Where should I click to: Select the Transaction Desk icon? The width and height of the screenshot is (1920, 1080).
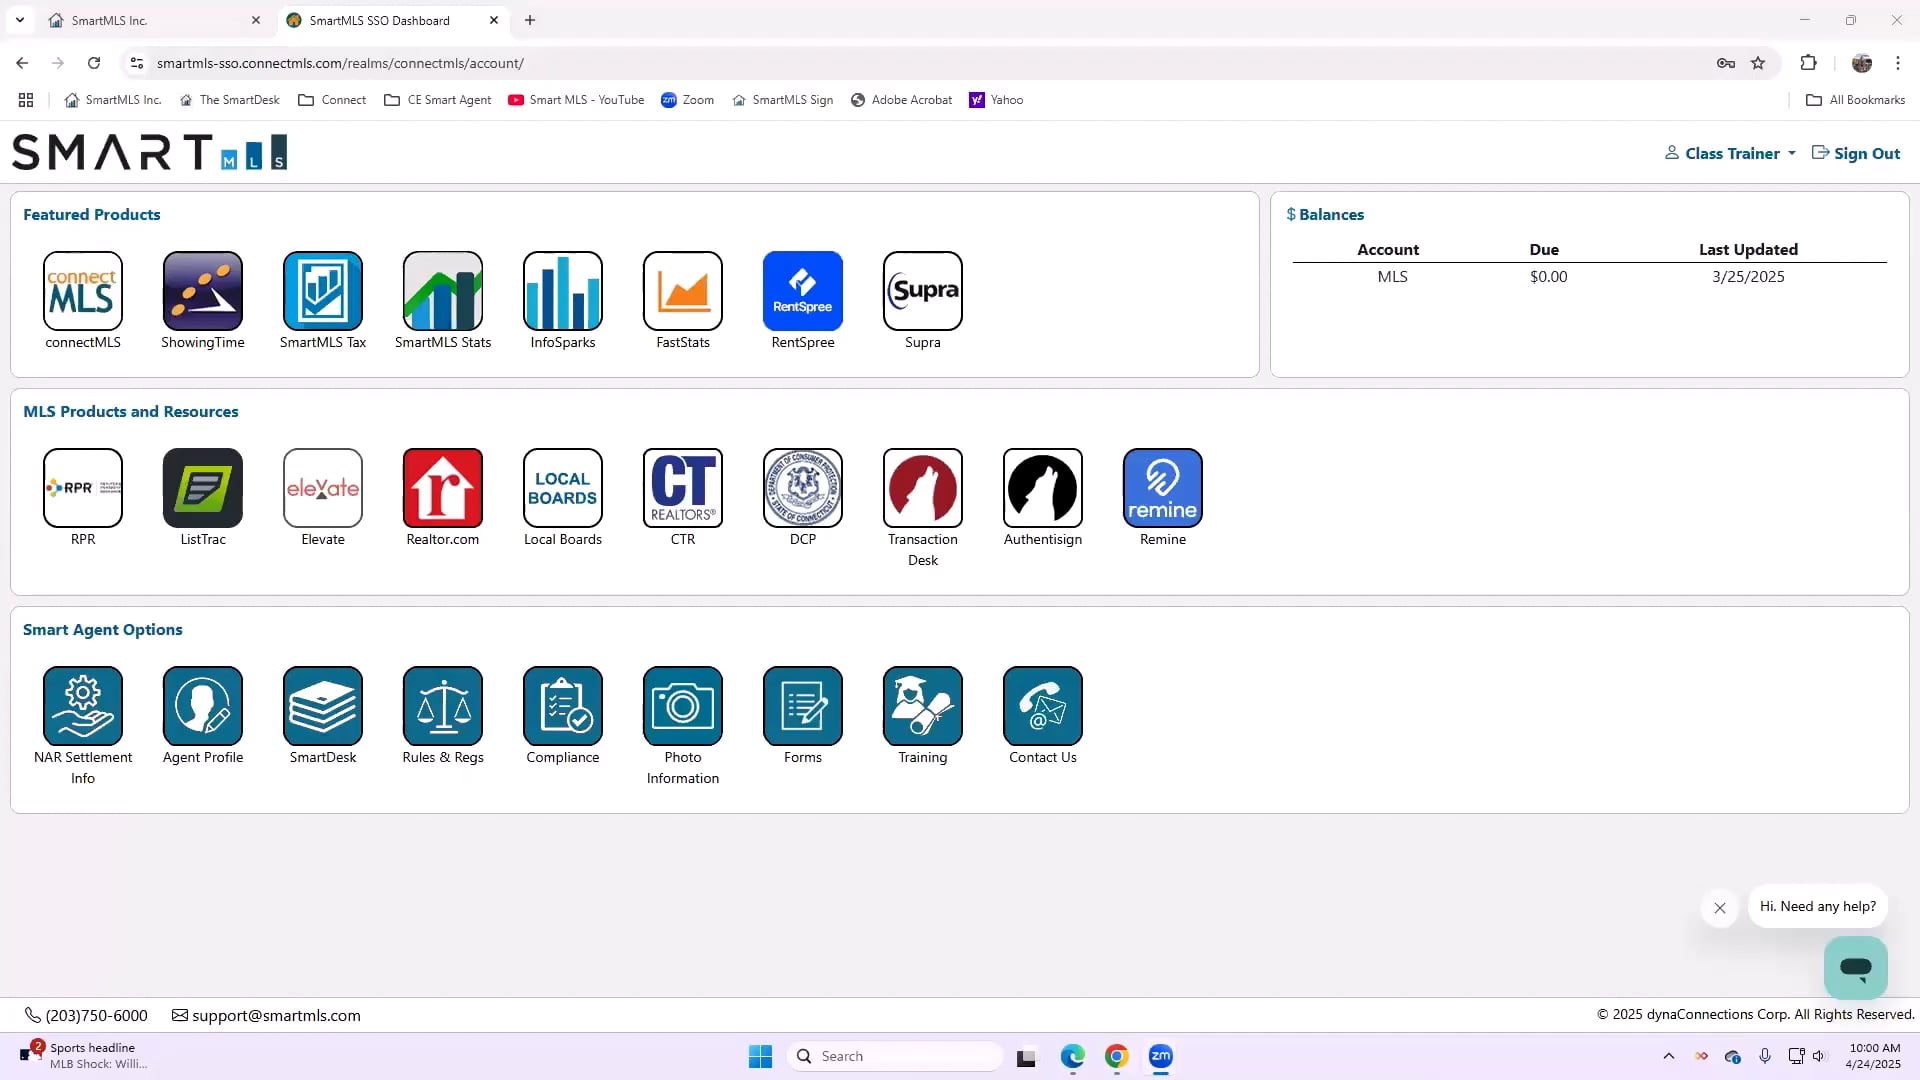pos(922,488)
